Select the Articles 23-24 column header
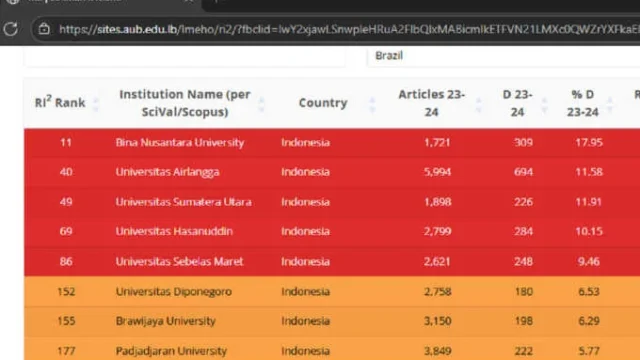 pyautogui.click(x=431, y=103)
